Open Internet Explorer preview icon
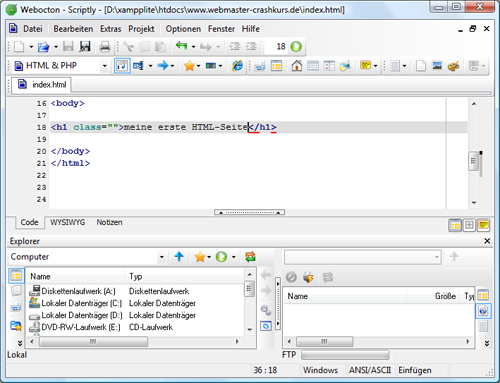The height and width of the screenshot is (383, 500). 237,66
